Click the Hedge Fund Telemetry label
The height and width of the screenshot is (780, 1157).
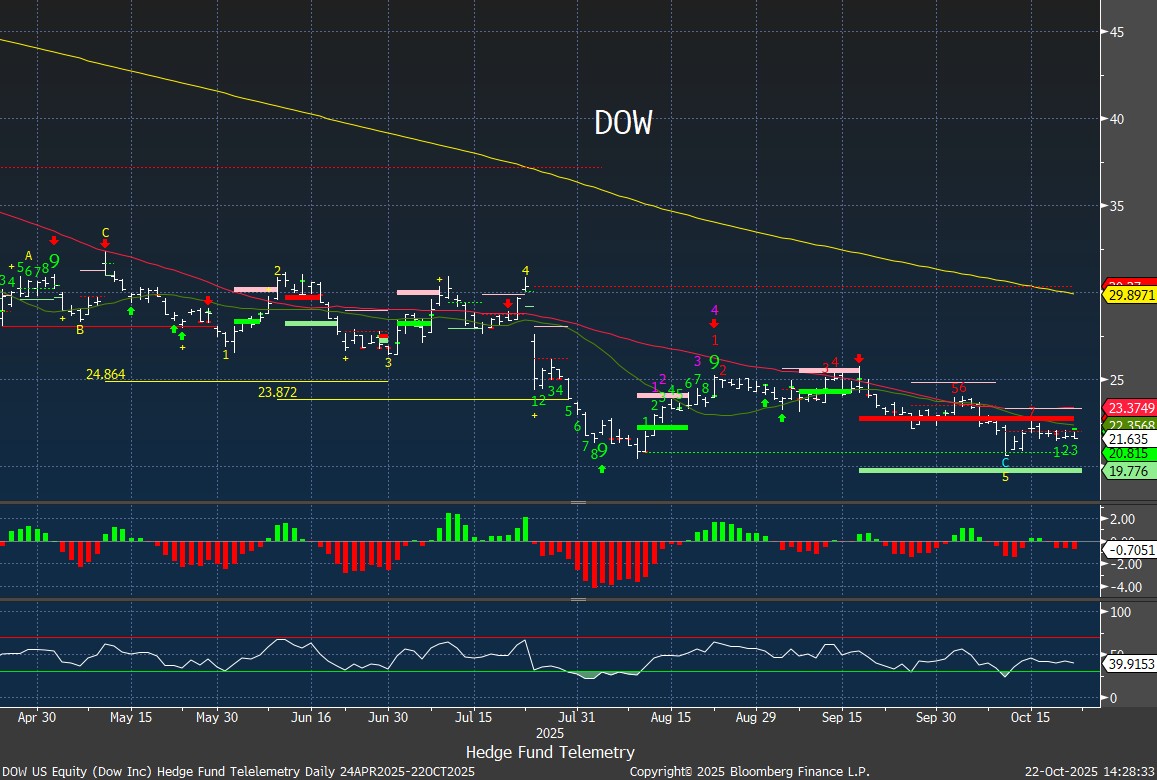click(x=550, y=752)
